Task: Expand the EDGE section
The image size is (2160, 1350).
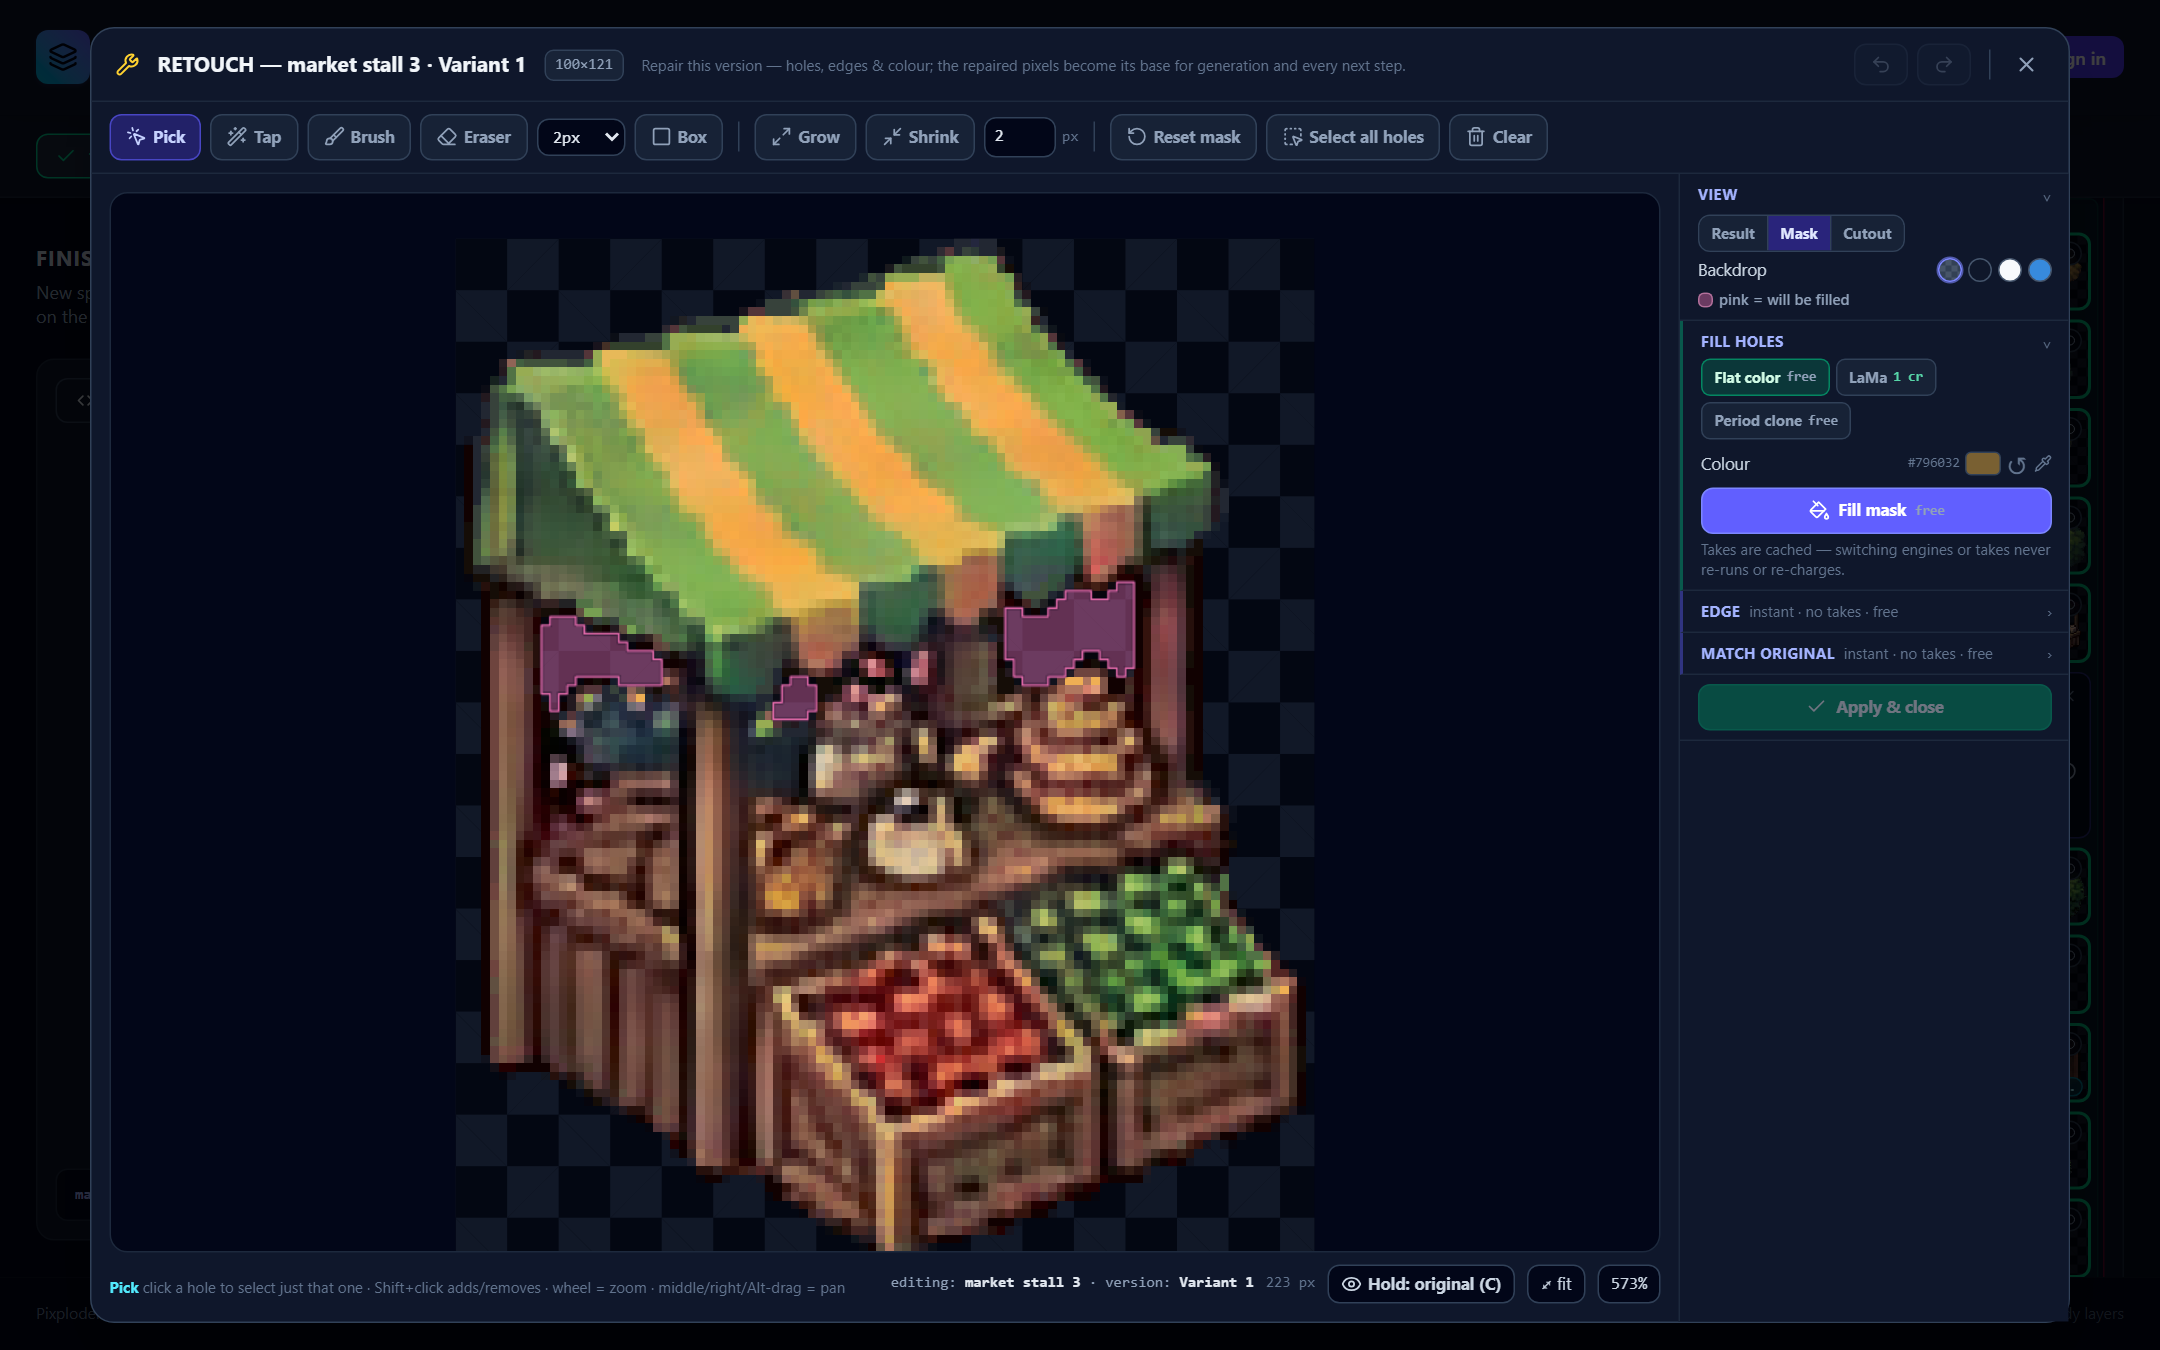Action: click(x=1876, y=612)
